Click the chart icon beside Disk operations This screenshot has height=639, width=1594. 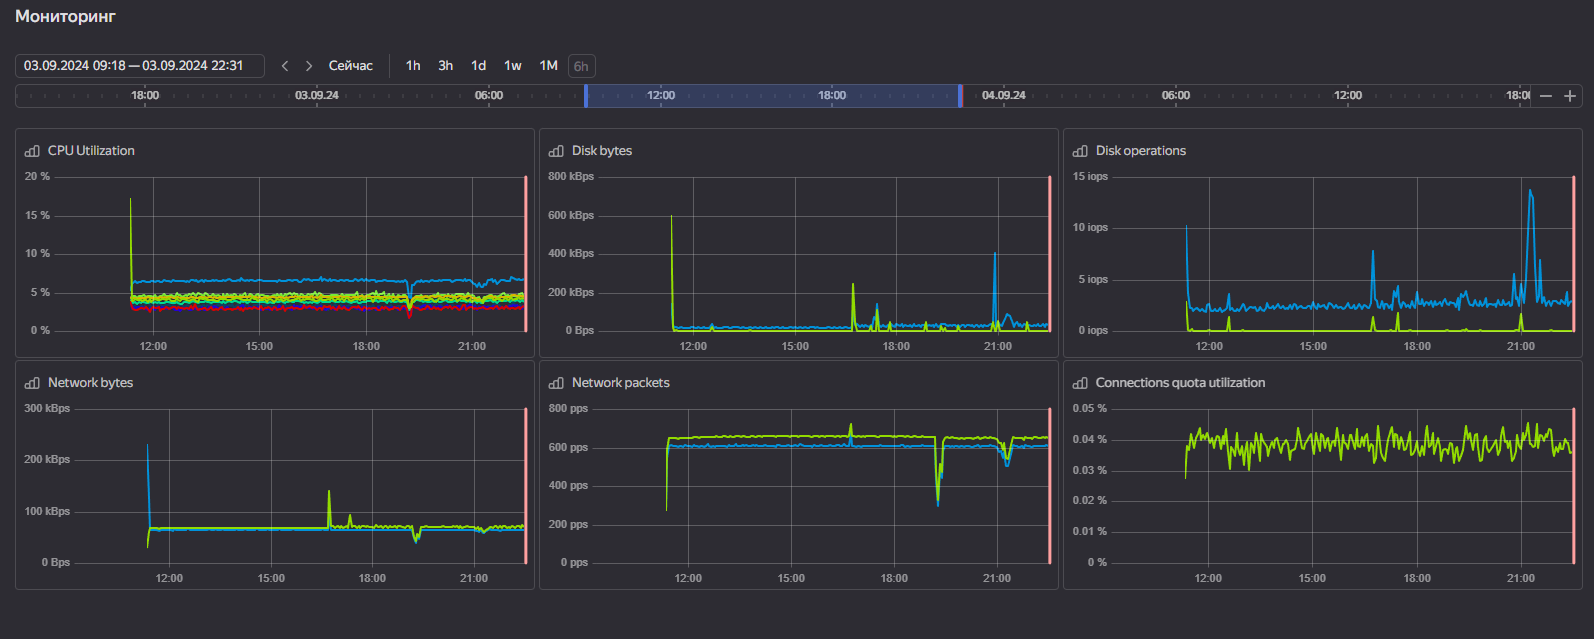pyautogui.click(x=1080, y=151)
